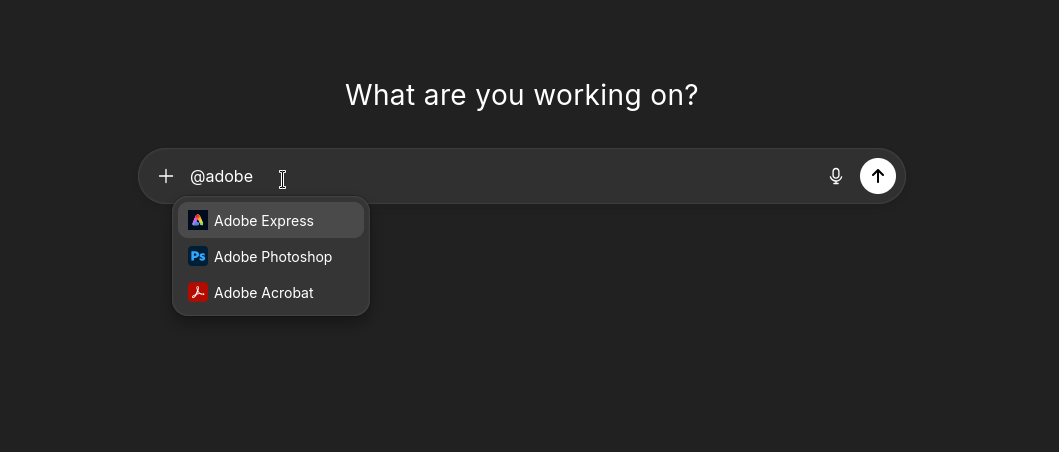Click the blue Ps Photoshop icon
The width and height of the screenshot is (1059, 452).
tap(198, 256)
